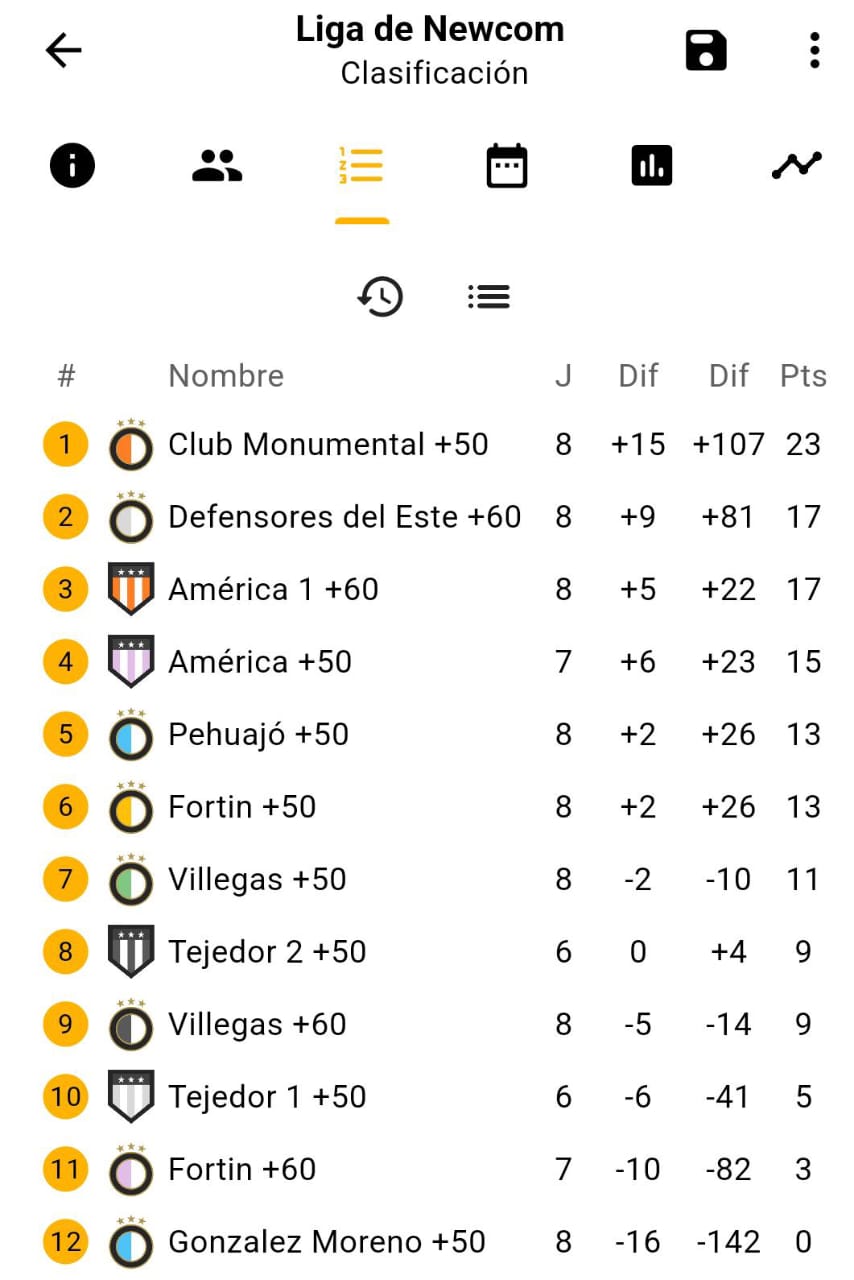The width and height of the screenshot is (854, 1280).
Task: Open the info tab icon
Action: tap(72, 165)
